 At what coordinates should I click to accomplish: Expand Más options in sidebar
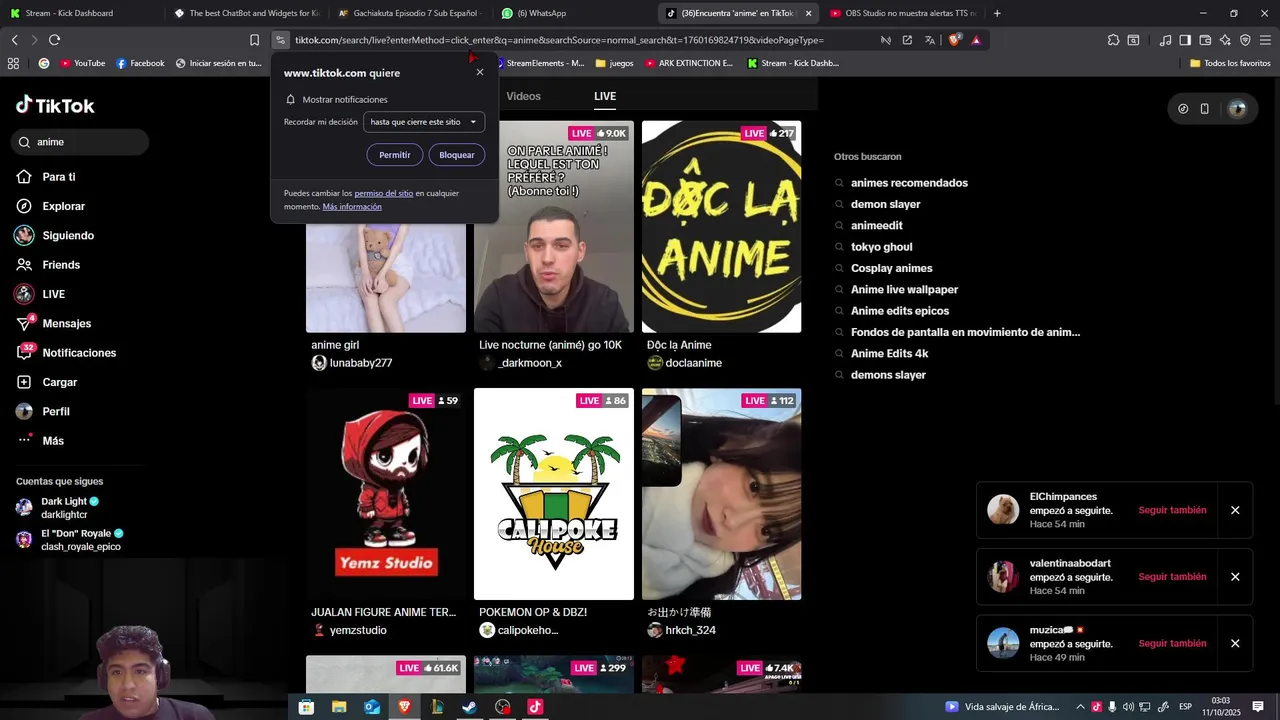tap(40, 441)
